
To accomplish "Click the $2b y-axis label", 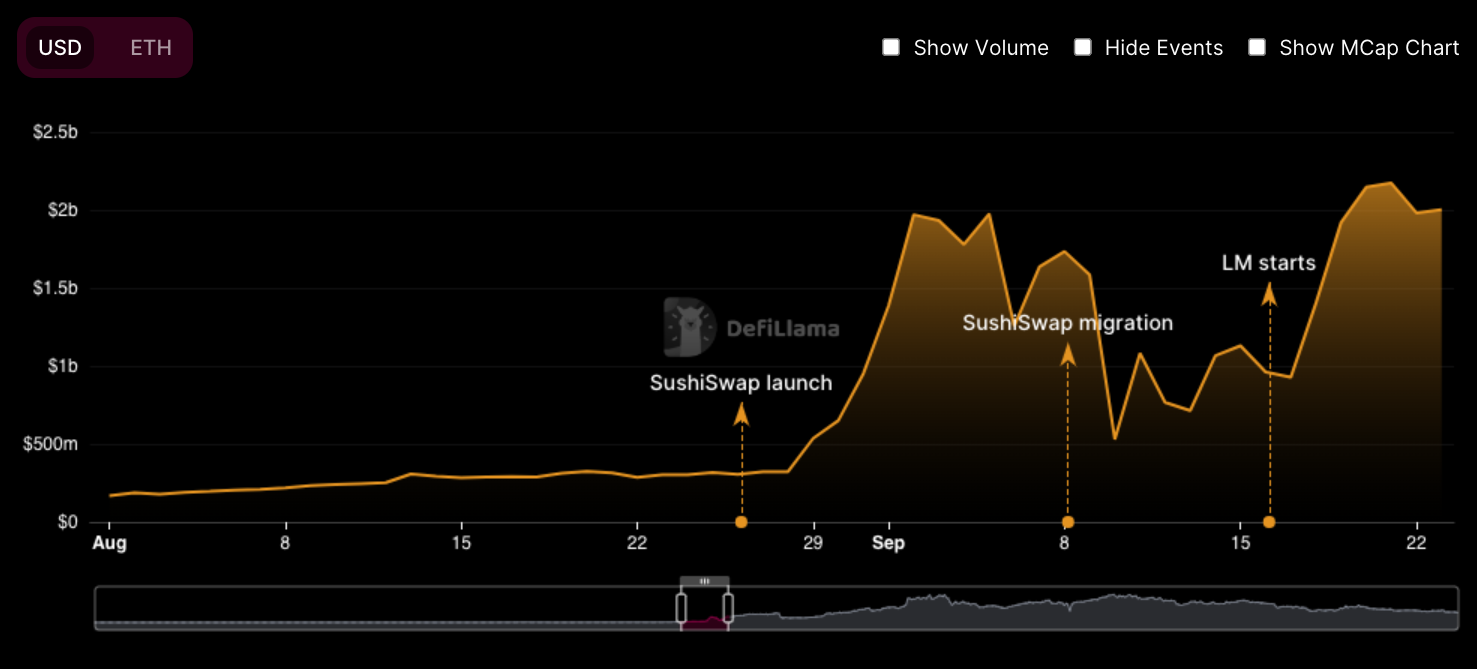I will pyautogui.click(x=64, y=210).
